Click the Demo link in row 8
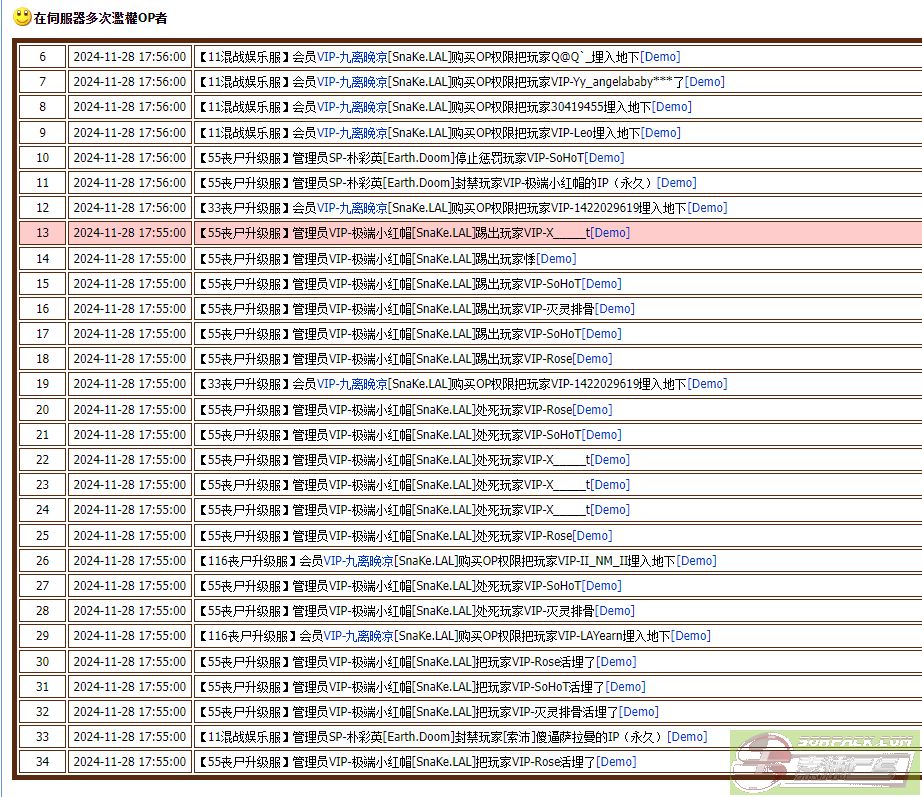922x797 pixels. pos(671,107)
